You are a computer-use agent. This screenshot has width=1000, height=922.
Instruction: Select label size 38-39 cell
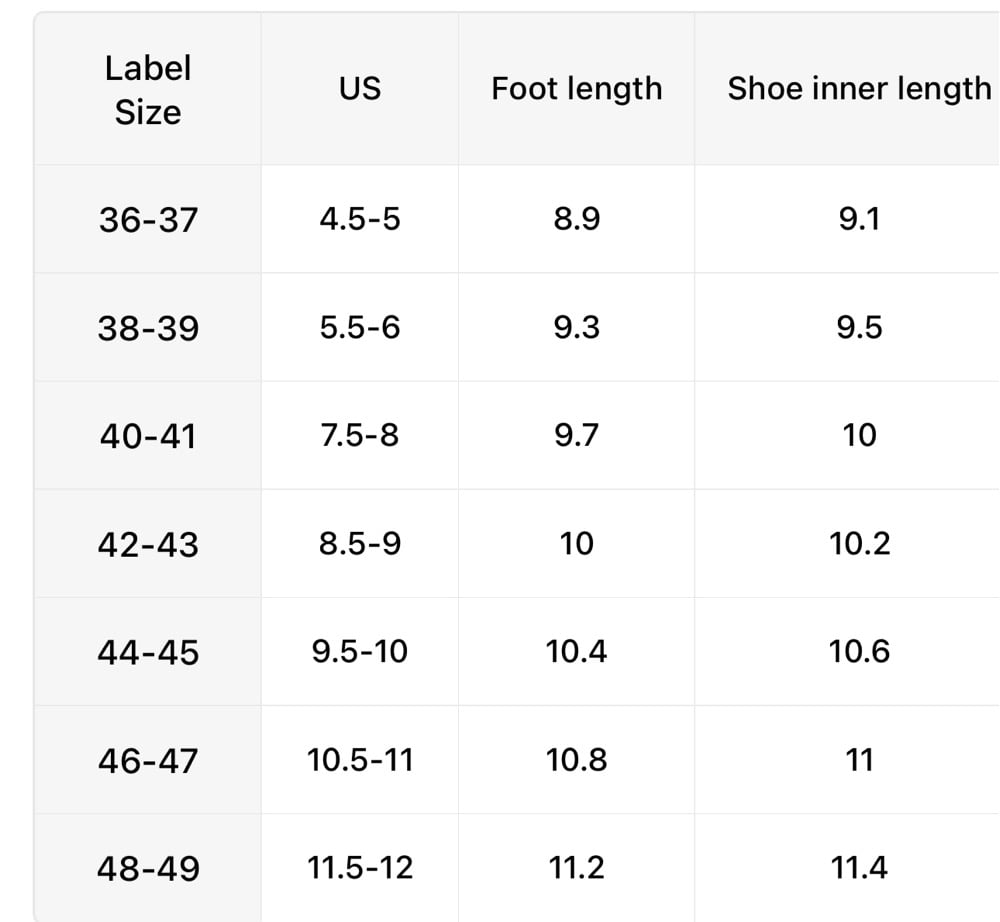148,328
